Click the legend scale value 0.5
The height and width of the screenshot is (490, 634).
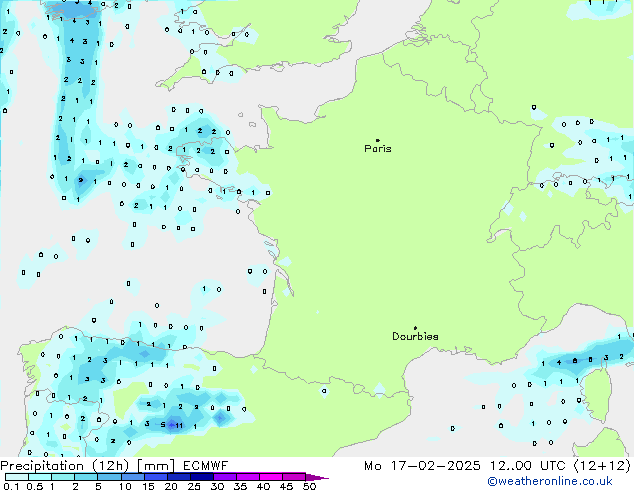pos(35,486)
